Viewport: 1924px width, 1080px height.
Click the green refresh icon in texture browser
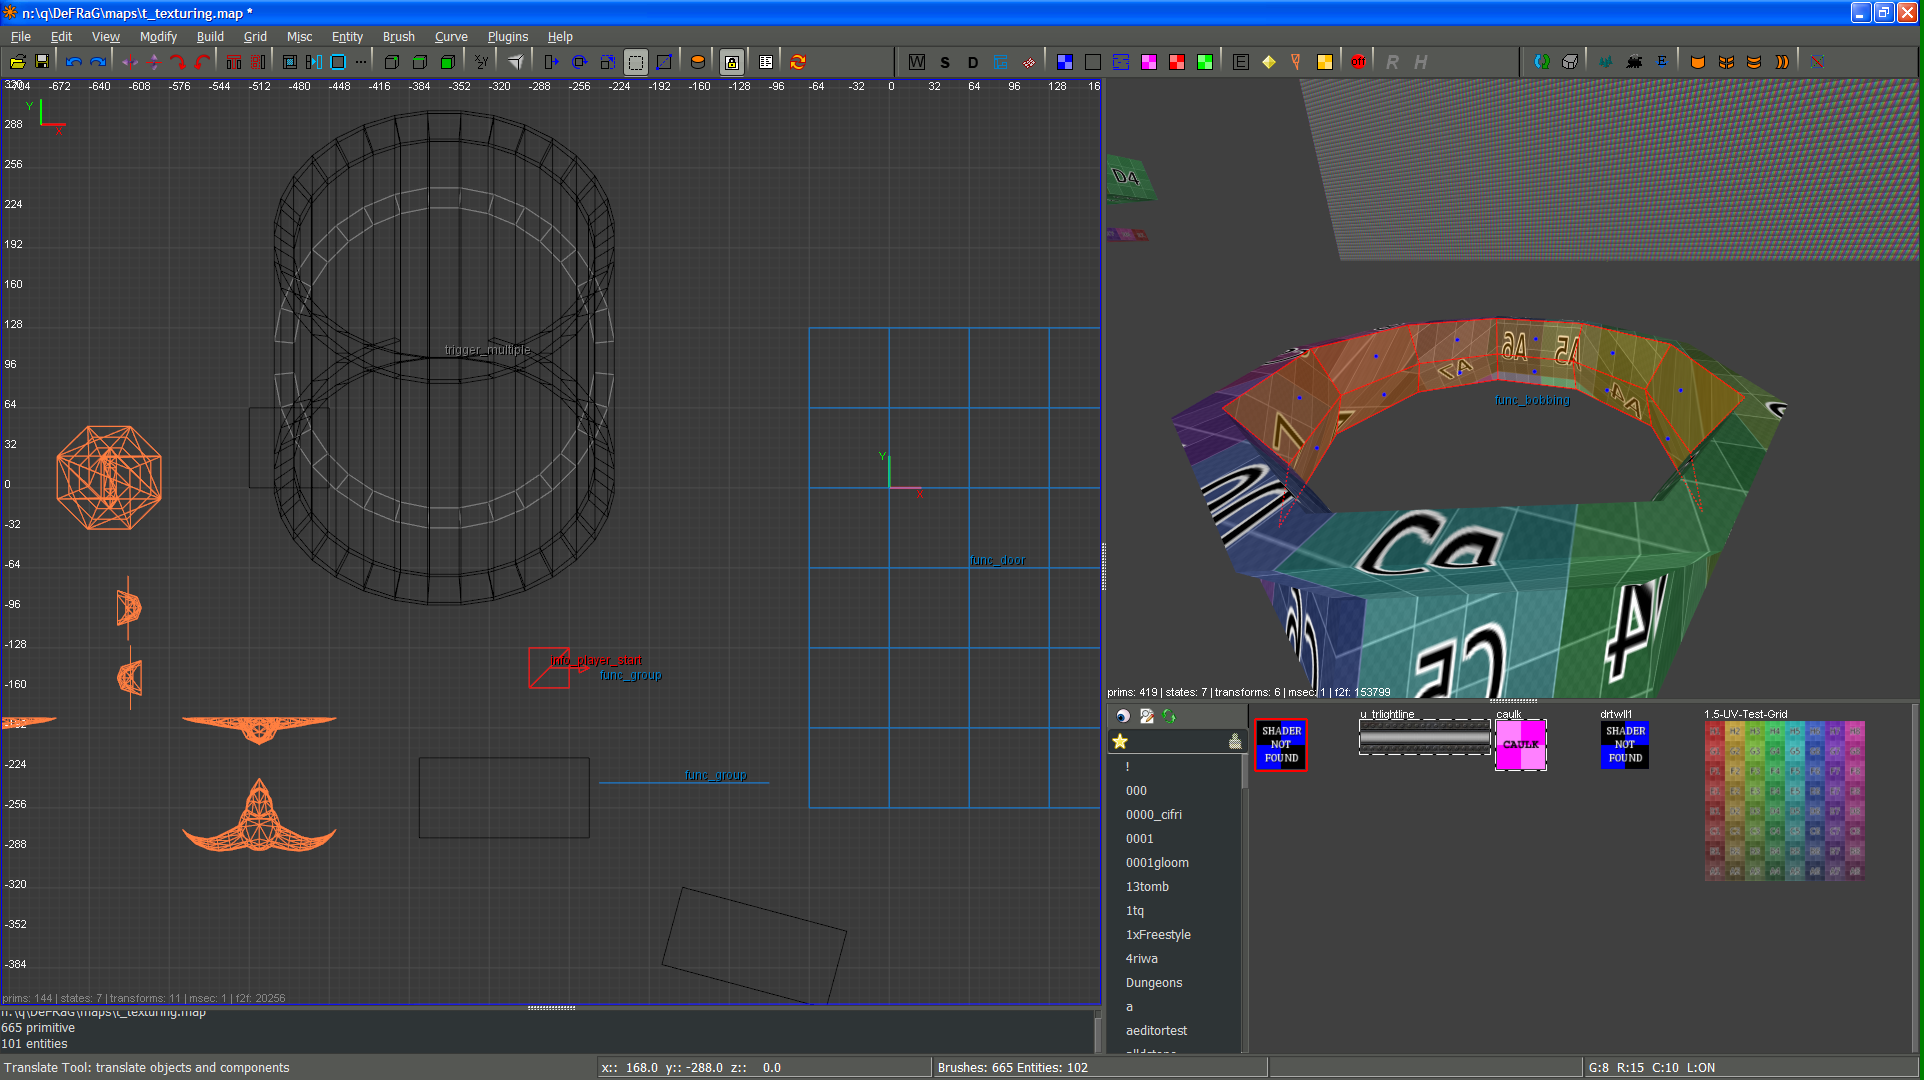pyautogui.click(x=1169, y=716)
